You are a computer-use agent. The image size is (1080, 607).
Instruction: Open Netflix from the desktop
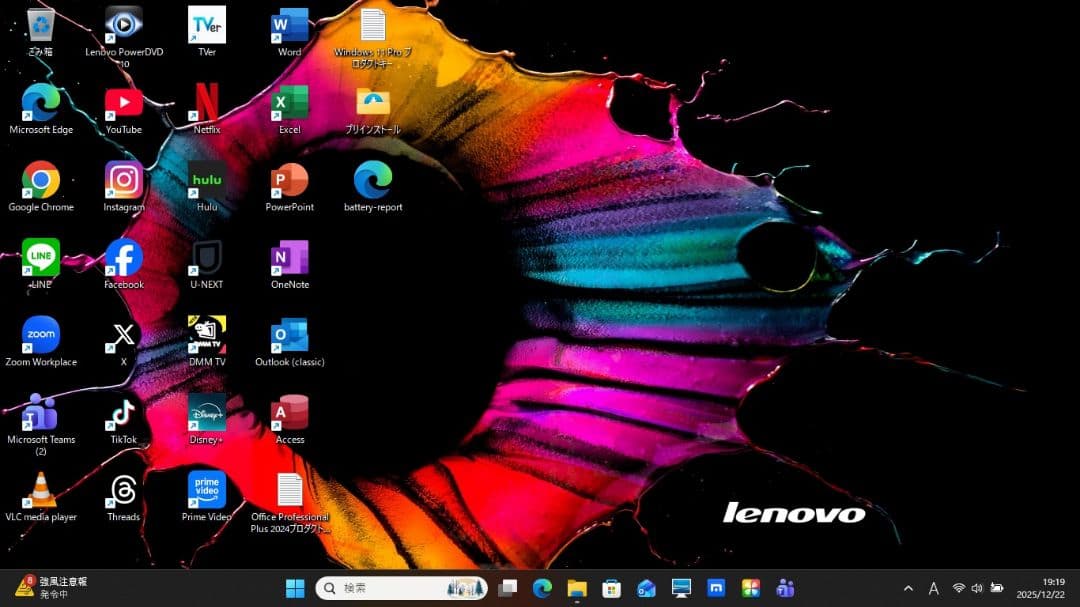[x=206, y=102]
